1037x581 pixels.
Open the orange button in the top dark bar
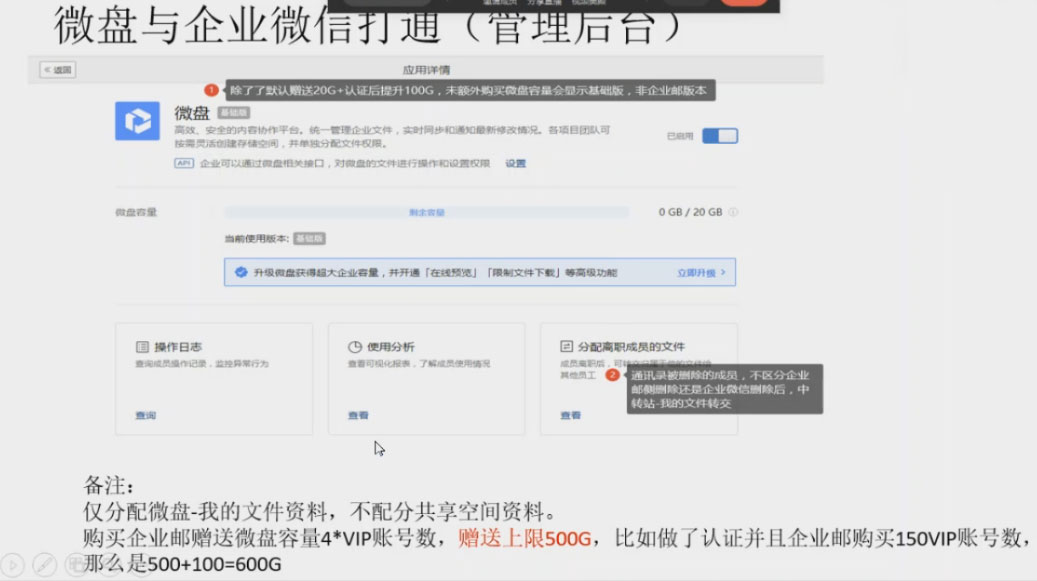pyautogui.click(x=744, y=4)
